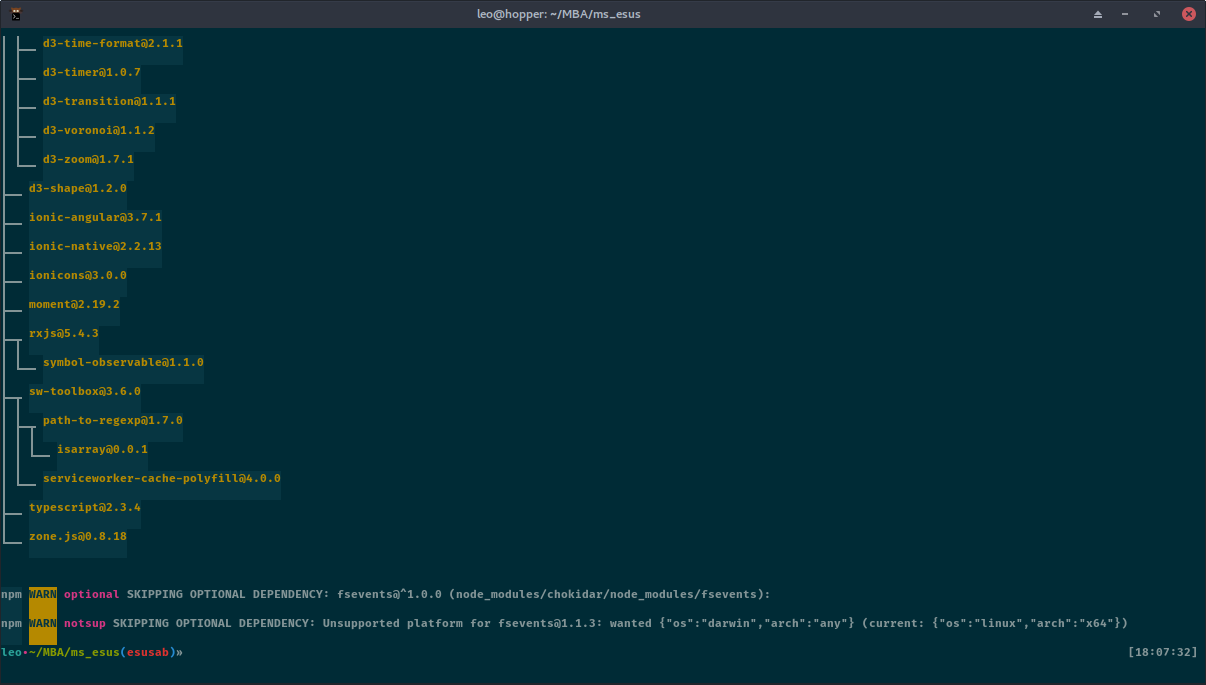This screenshot has width=1206, height=685.
Task: Maximize the terminal window
Action: coord(1157,14)
